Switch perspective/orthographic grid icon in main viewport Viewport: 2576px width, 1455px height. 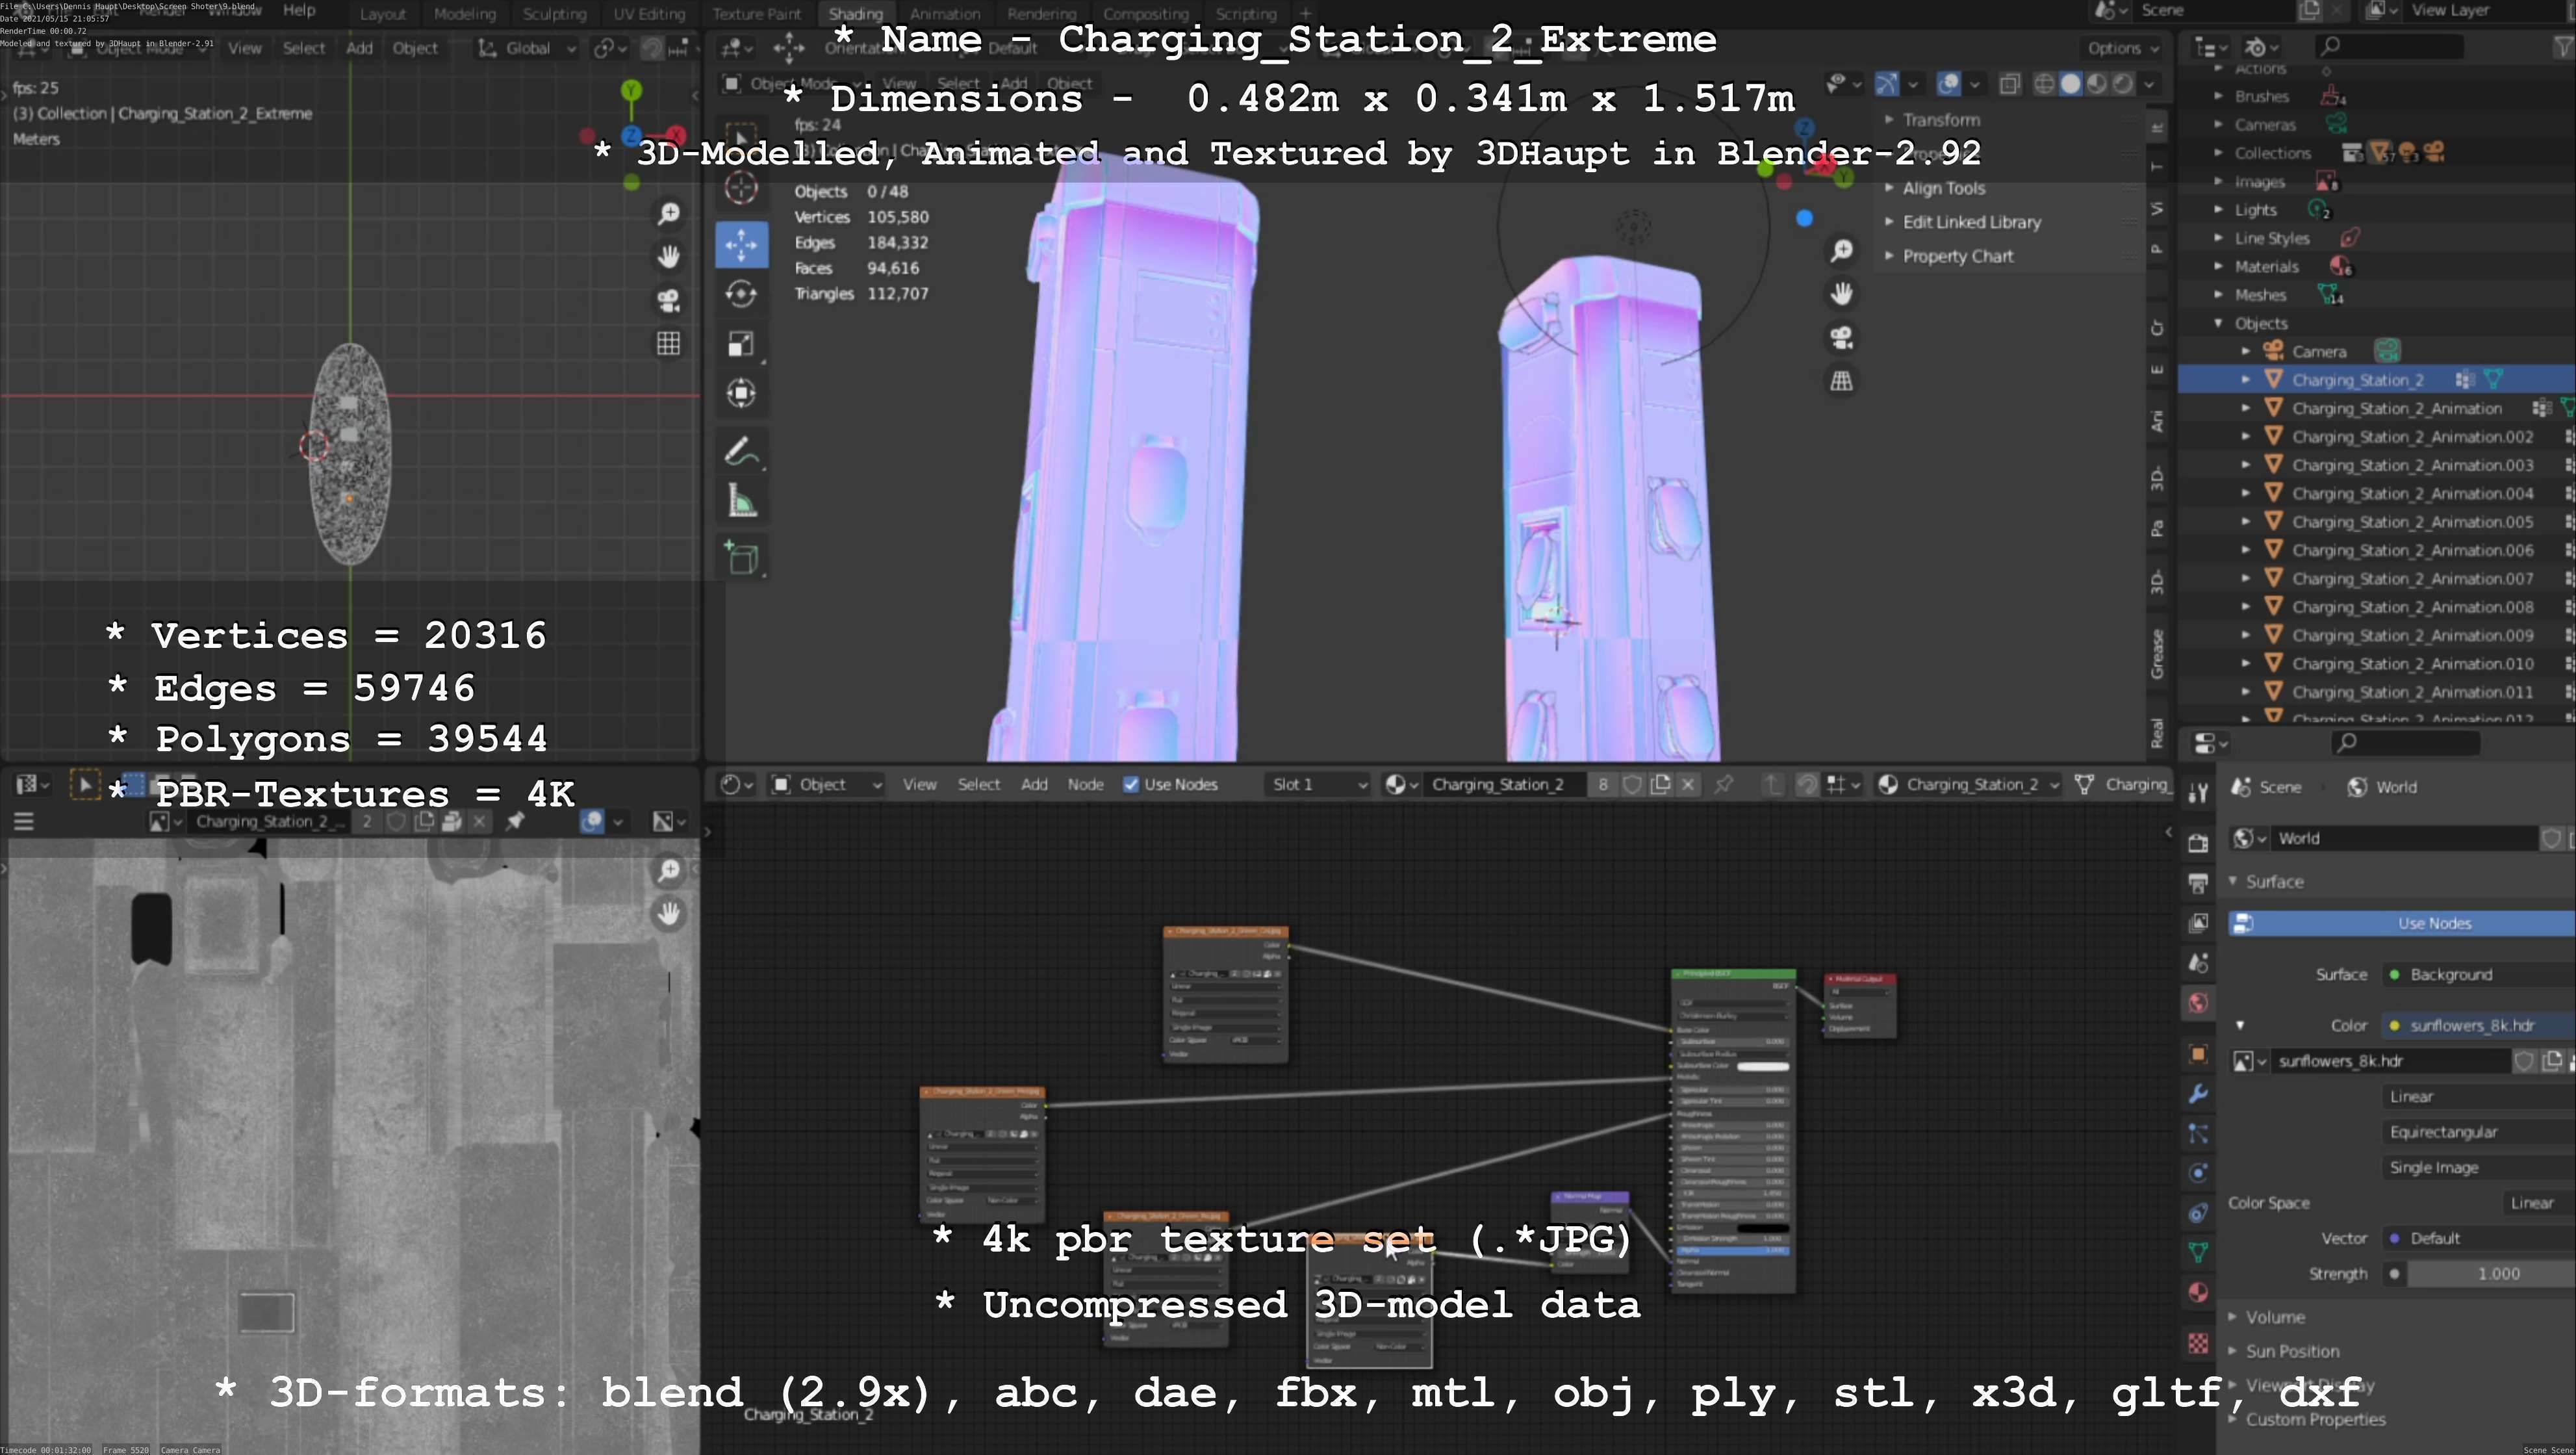(x=1841, y=381)
